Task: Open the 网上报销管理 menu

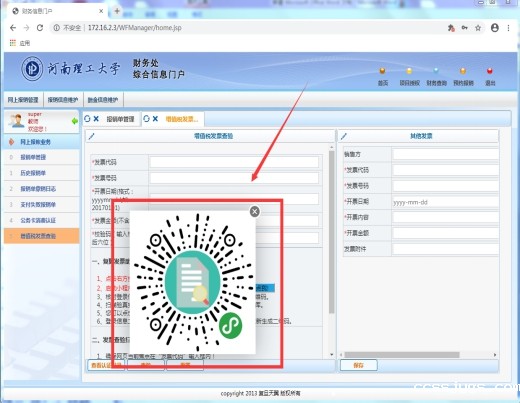Action: (x=23, y=100)
